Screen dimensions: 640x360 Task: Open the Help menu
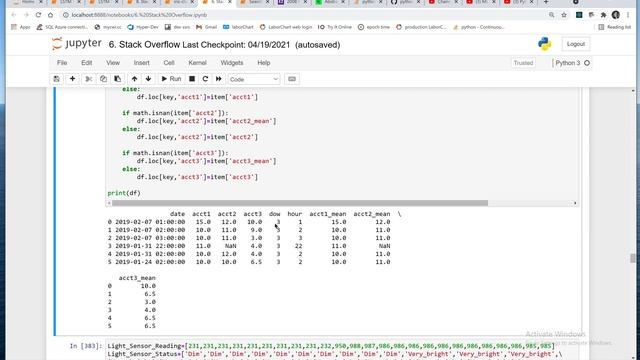point(264,63)
